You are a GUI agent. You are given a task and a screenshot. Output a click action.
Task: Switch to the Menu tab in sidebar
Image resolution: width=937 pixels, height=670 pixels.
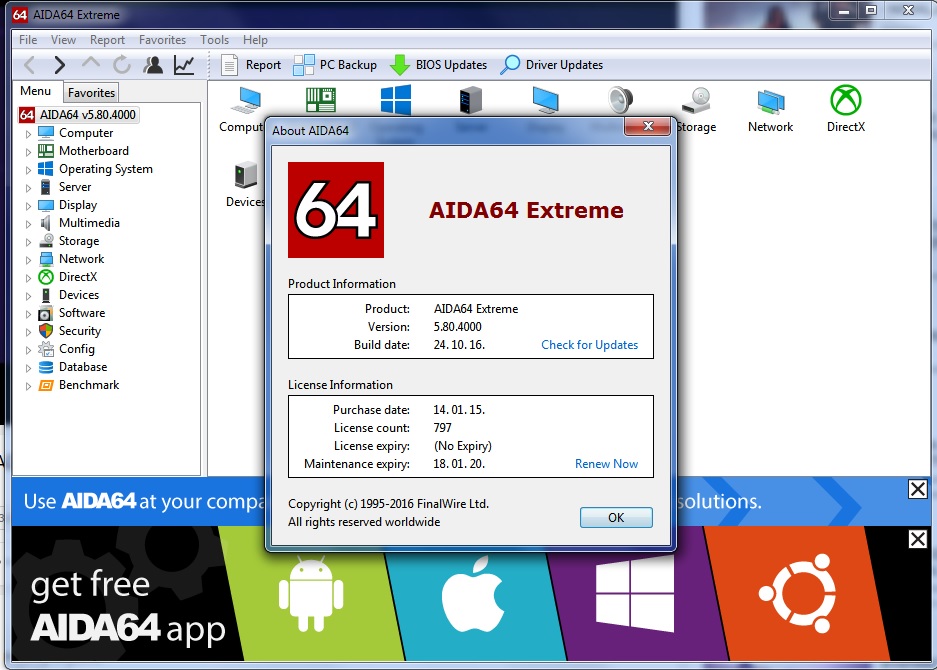point(35,91)
